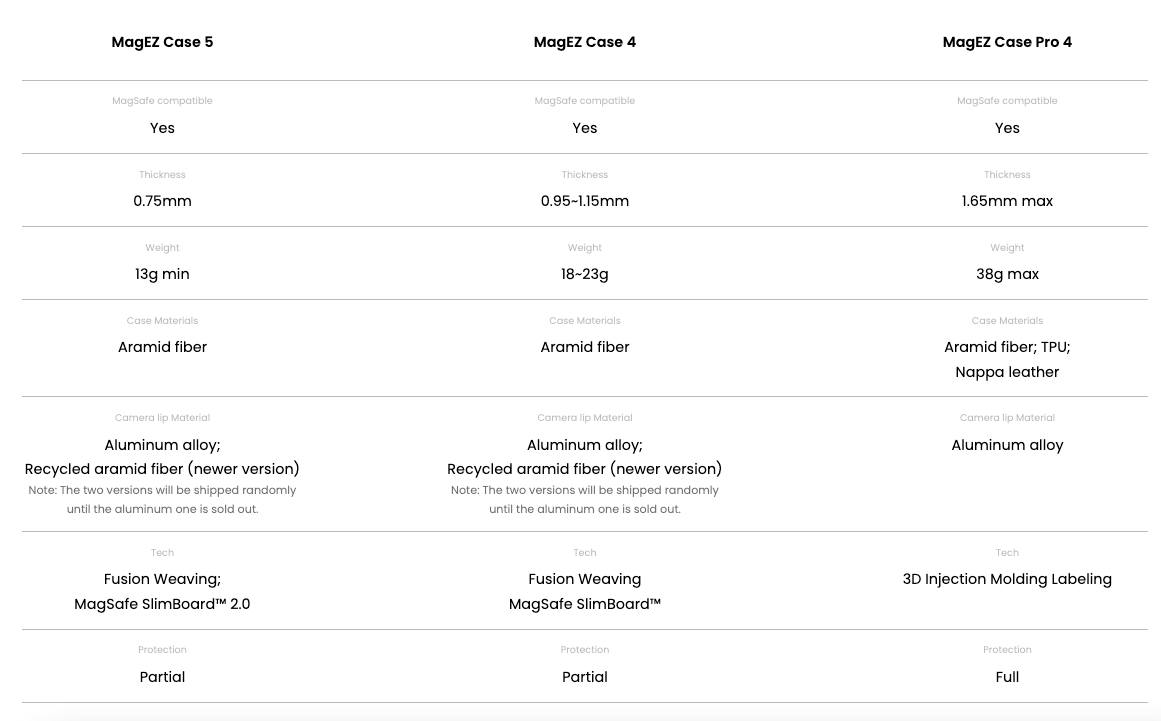Click Partial protection under MagEZ Case 5

(x=162, y=677)
